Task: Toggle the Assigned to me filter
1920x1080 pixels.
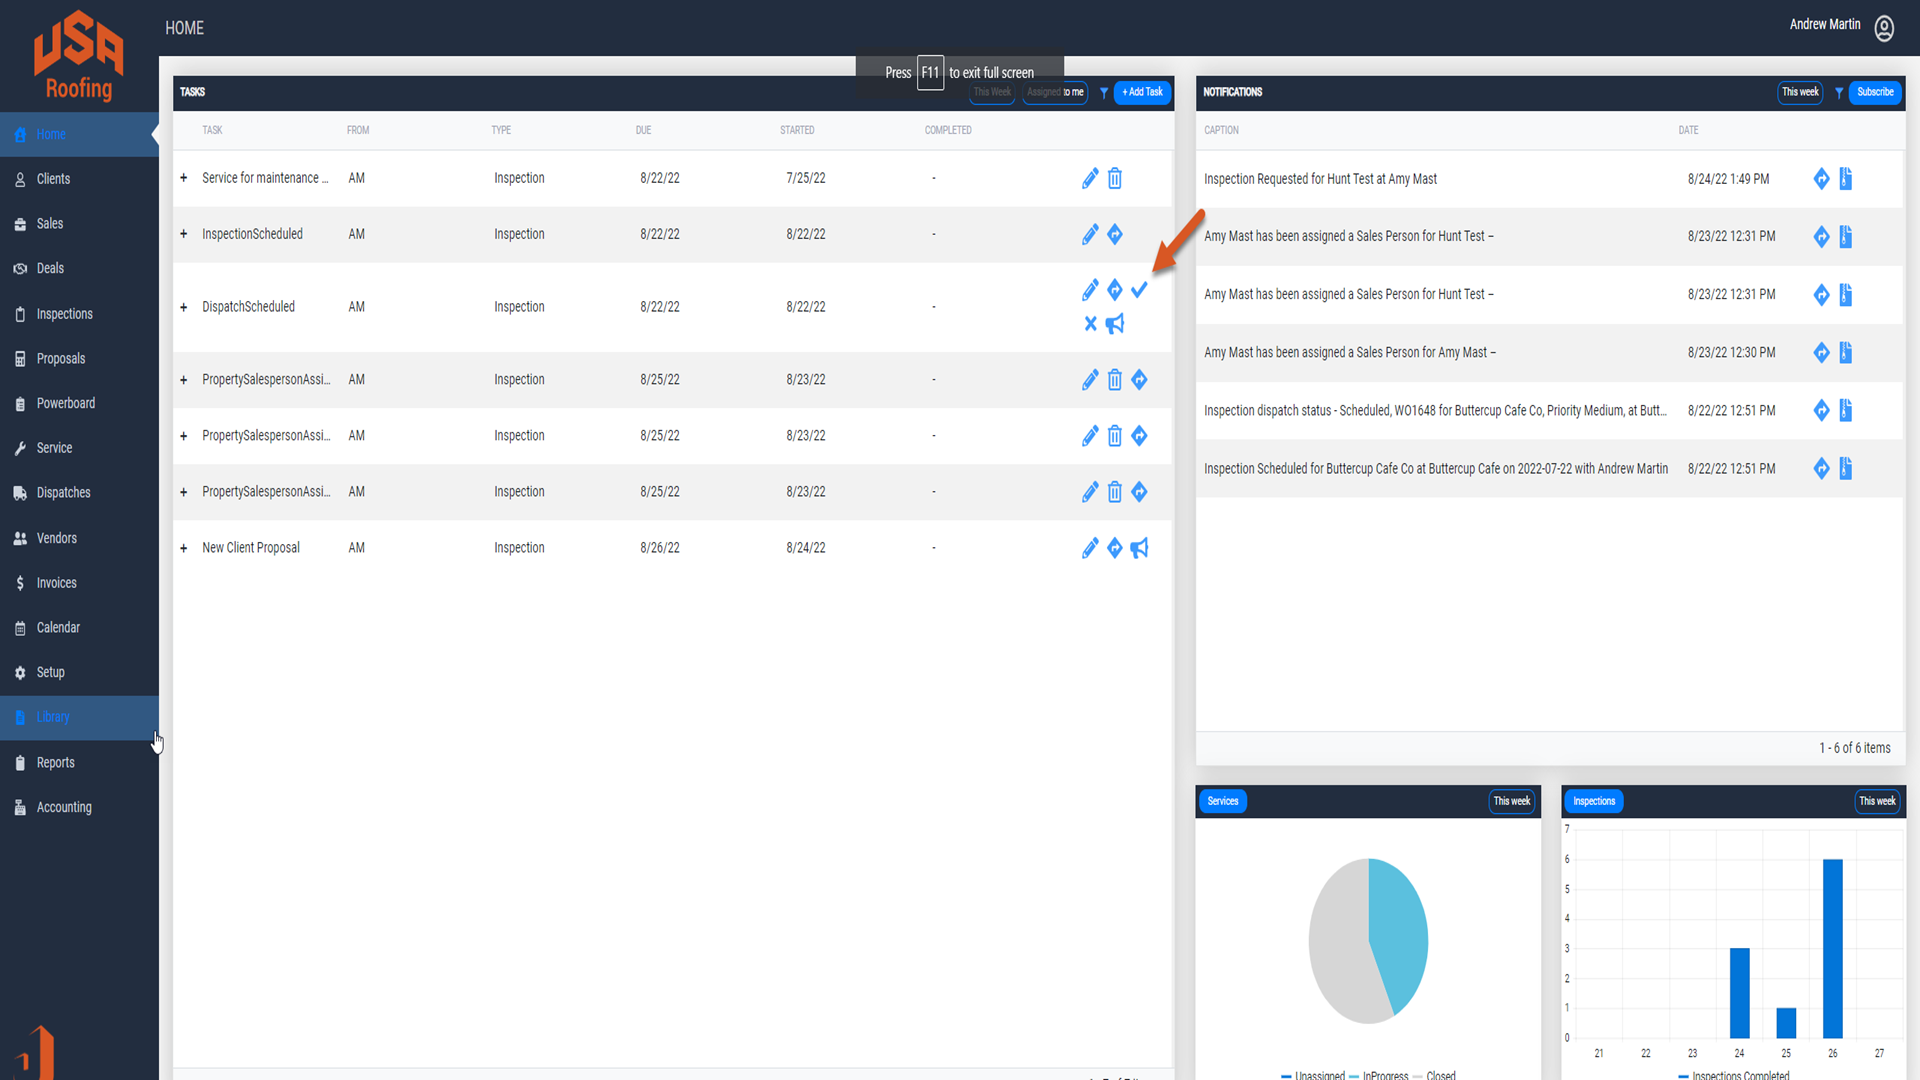Action: coord(1055,93)
